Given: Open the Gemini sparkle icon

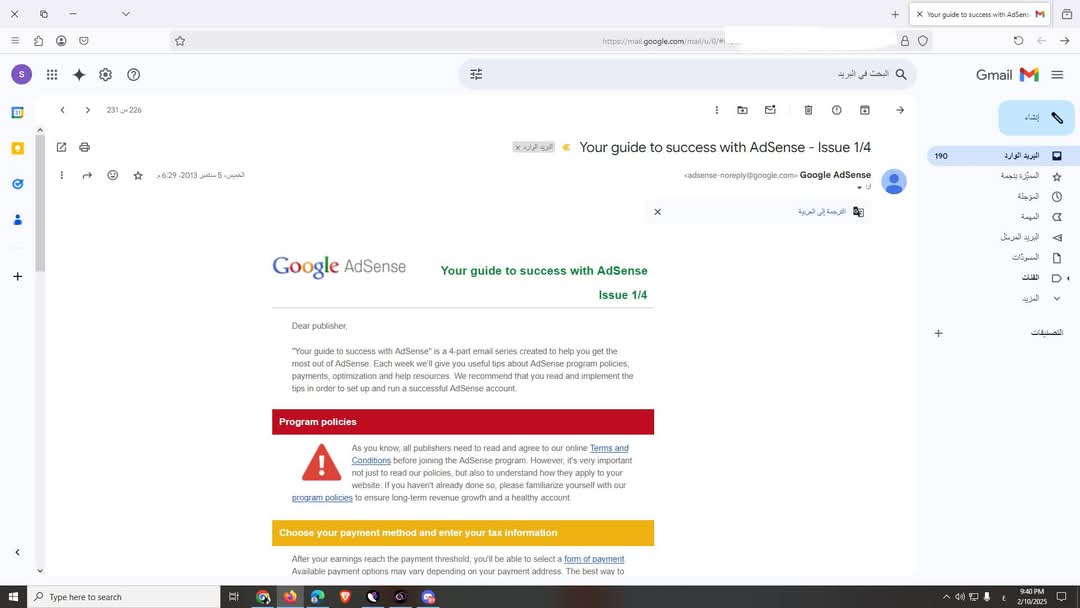Looking at the screenshot, I should [79, 74].
